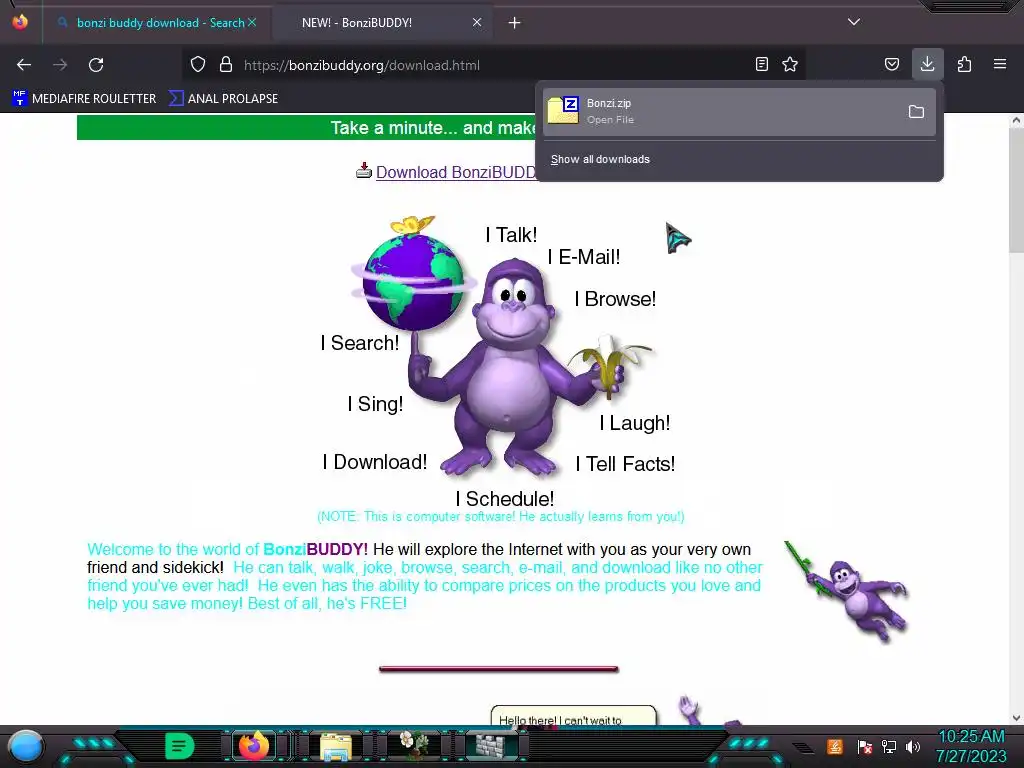Open the taskbar clock showing 10:25 AM

point(971,746)
